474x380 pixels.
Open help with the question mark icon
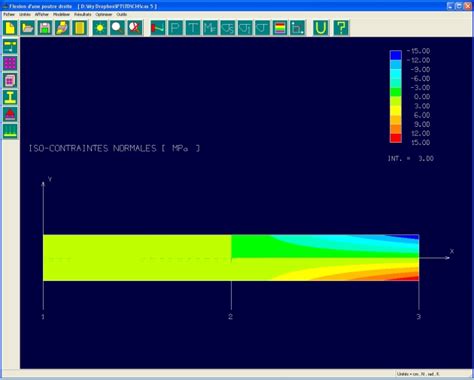tap(341, 28)
